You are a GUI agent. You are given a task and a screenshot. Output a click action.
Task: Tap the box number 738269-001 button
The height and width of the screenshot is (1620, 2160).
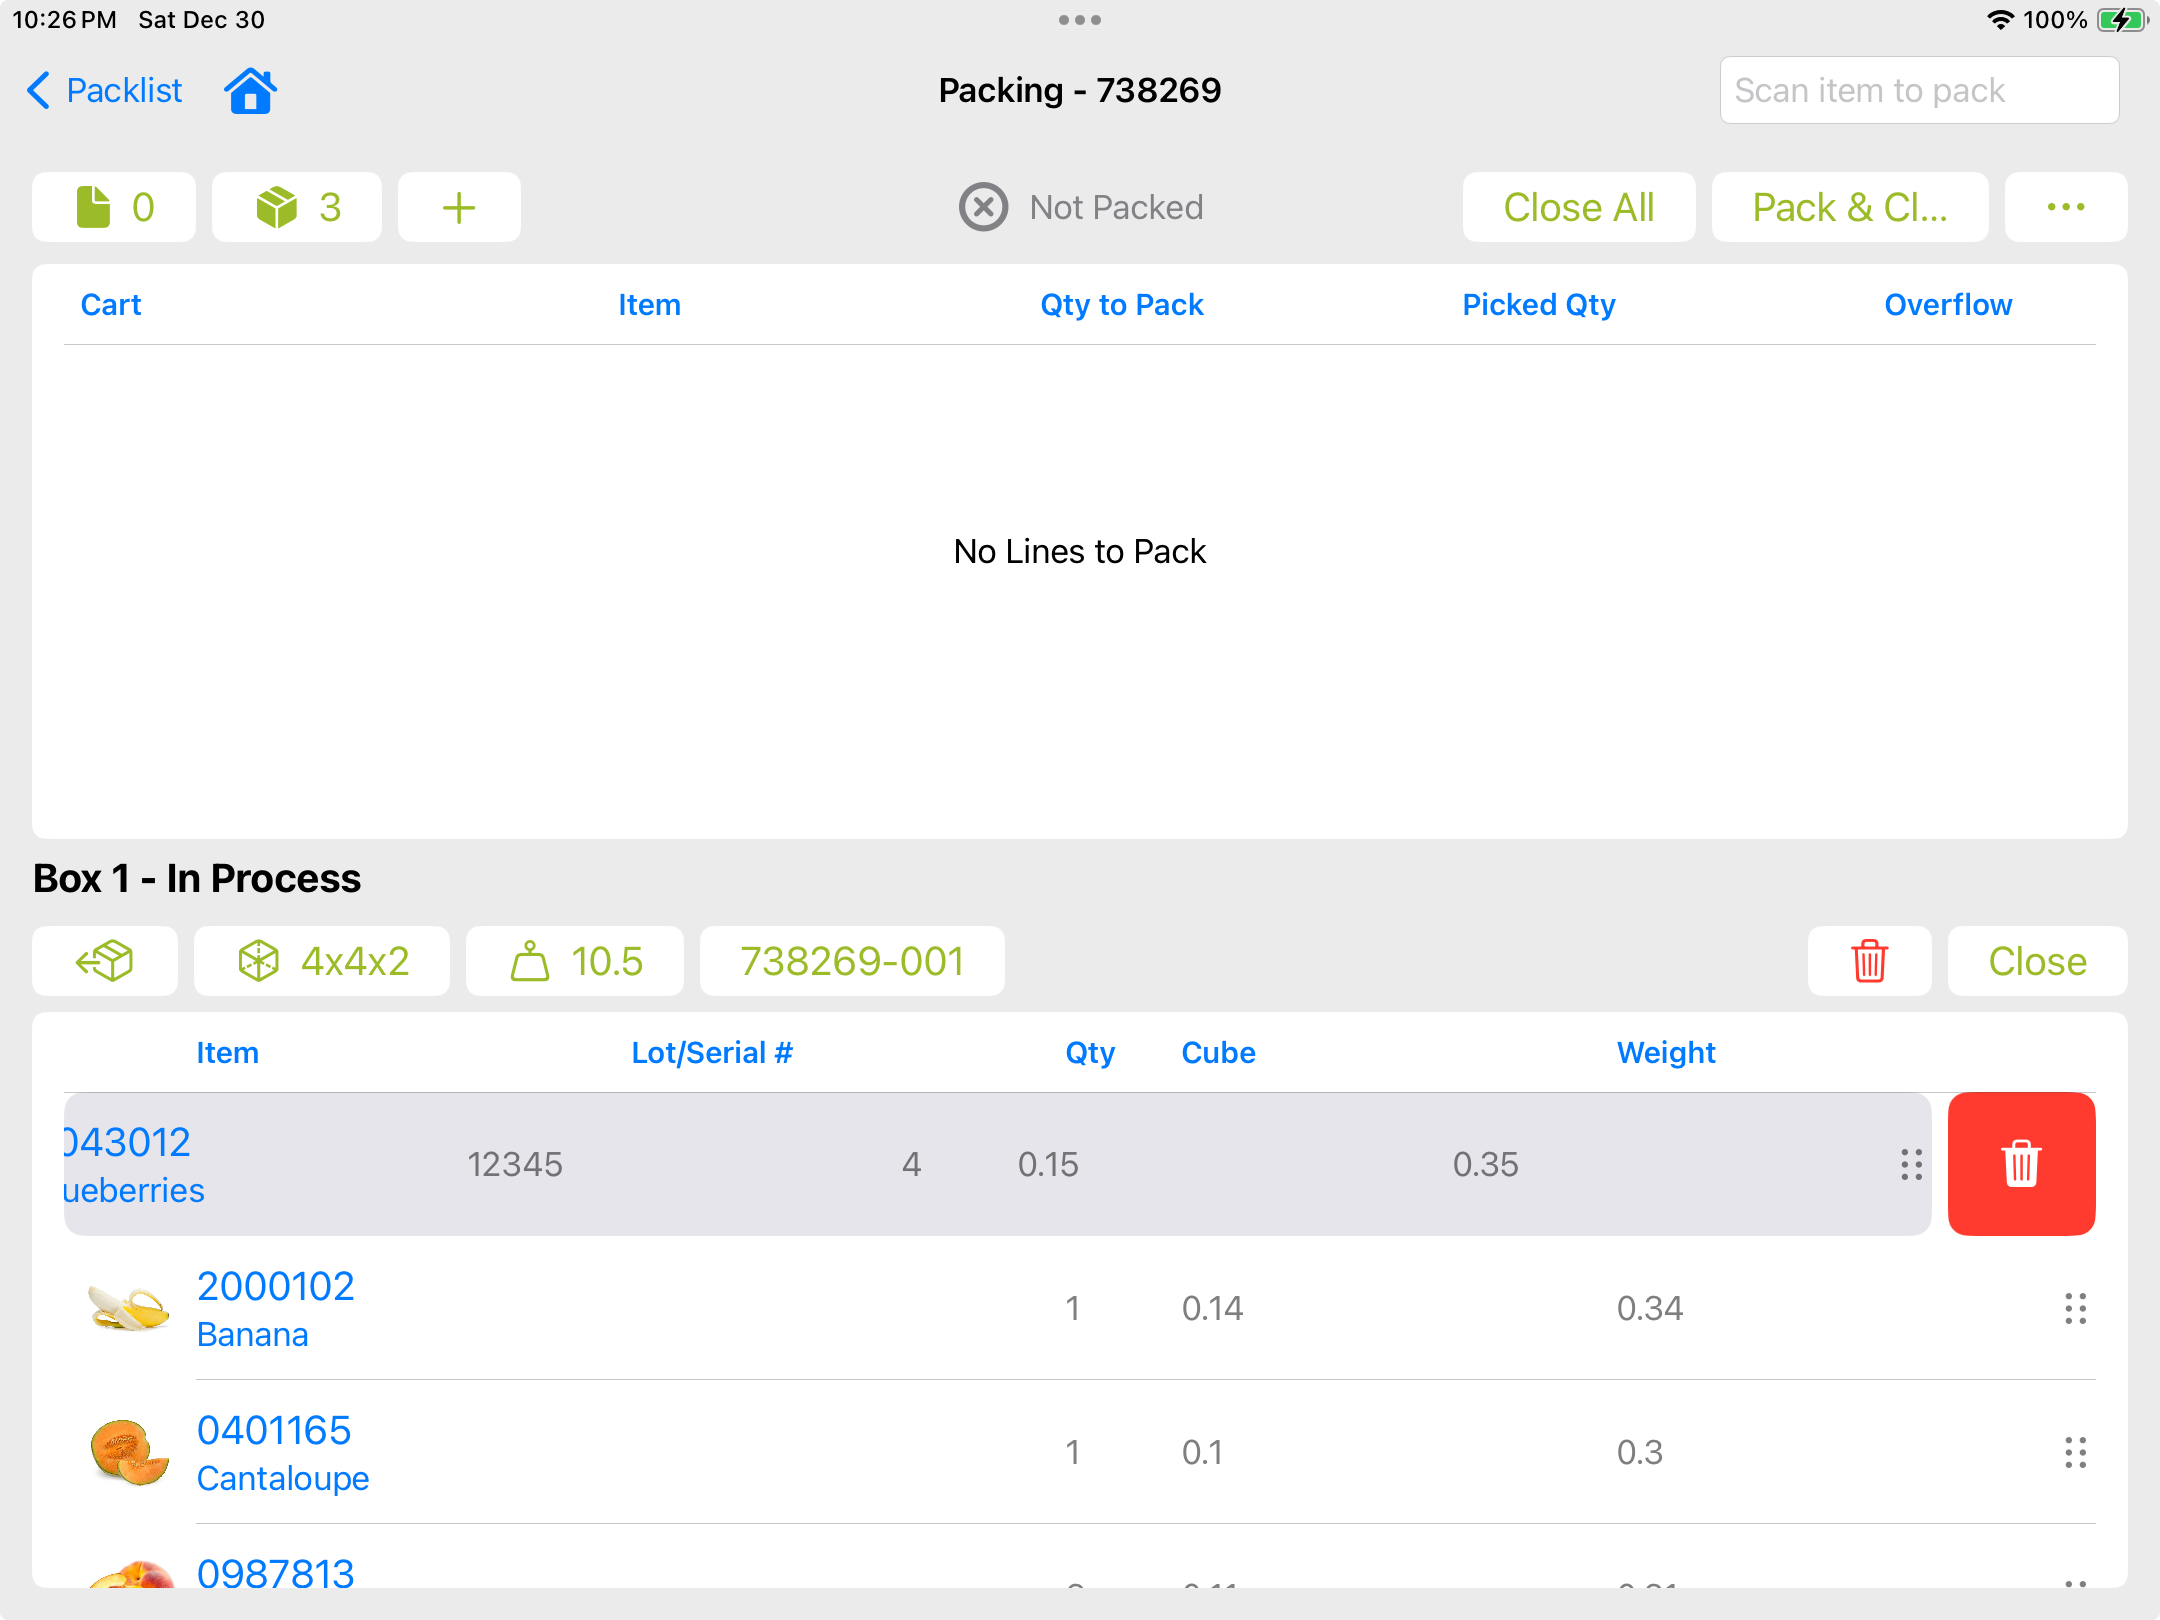pos(852,961)
